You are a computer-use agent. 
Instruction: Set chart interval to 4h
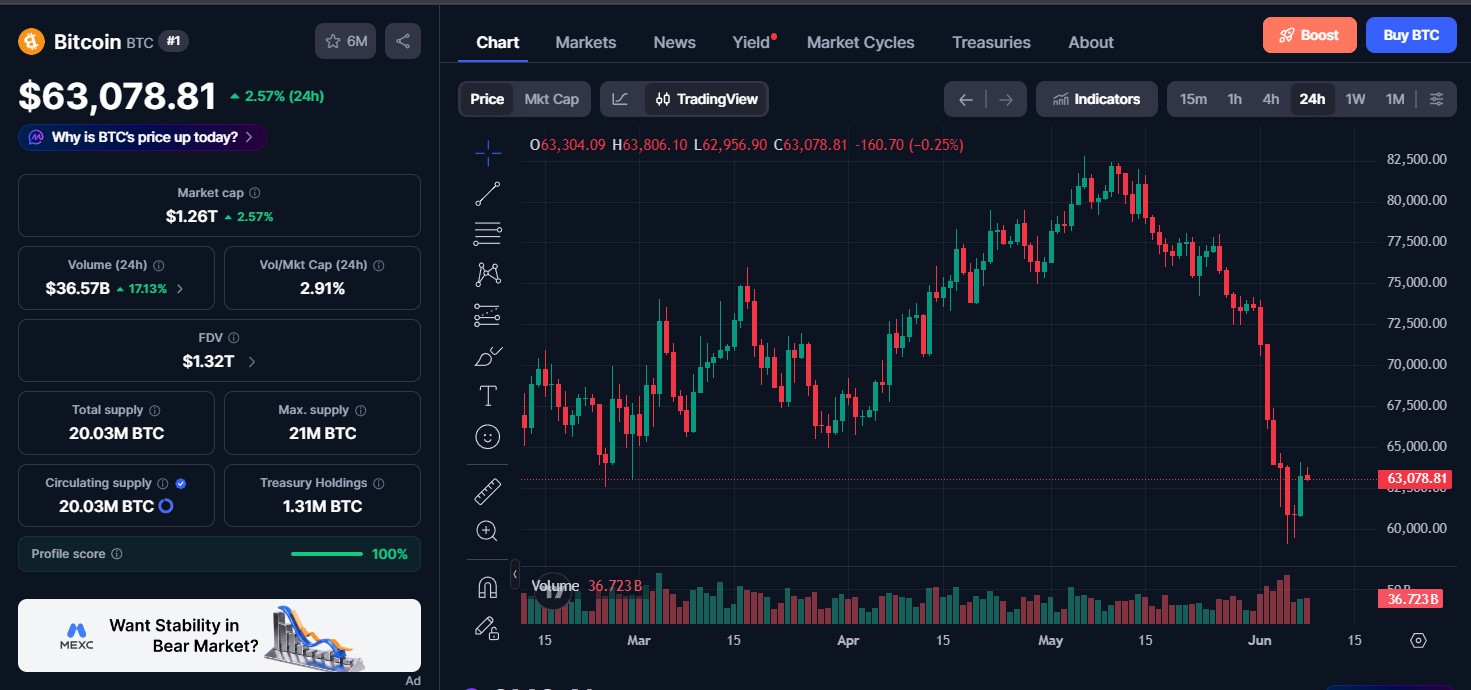[x=1271, y=99]
